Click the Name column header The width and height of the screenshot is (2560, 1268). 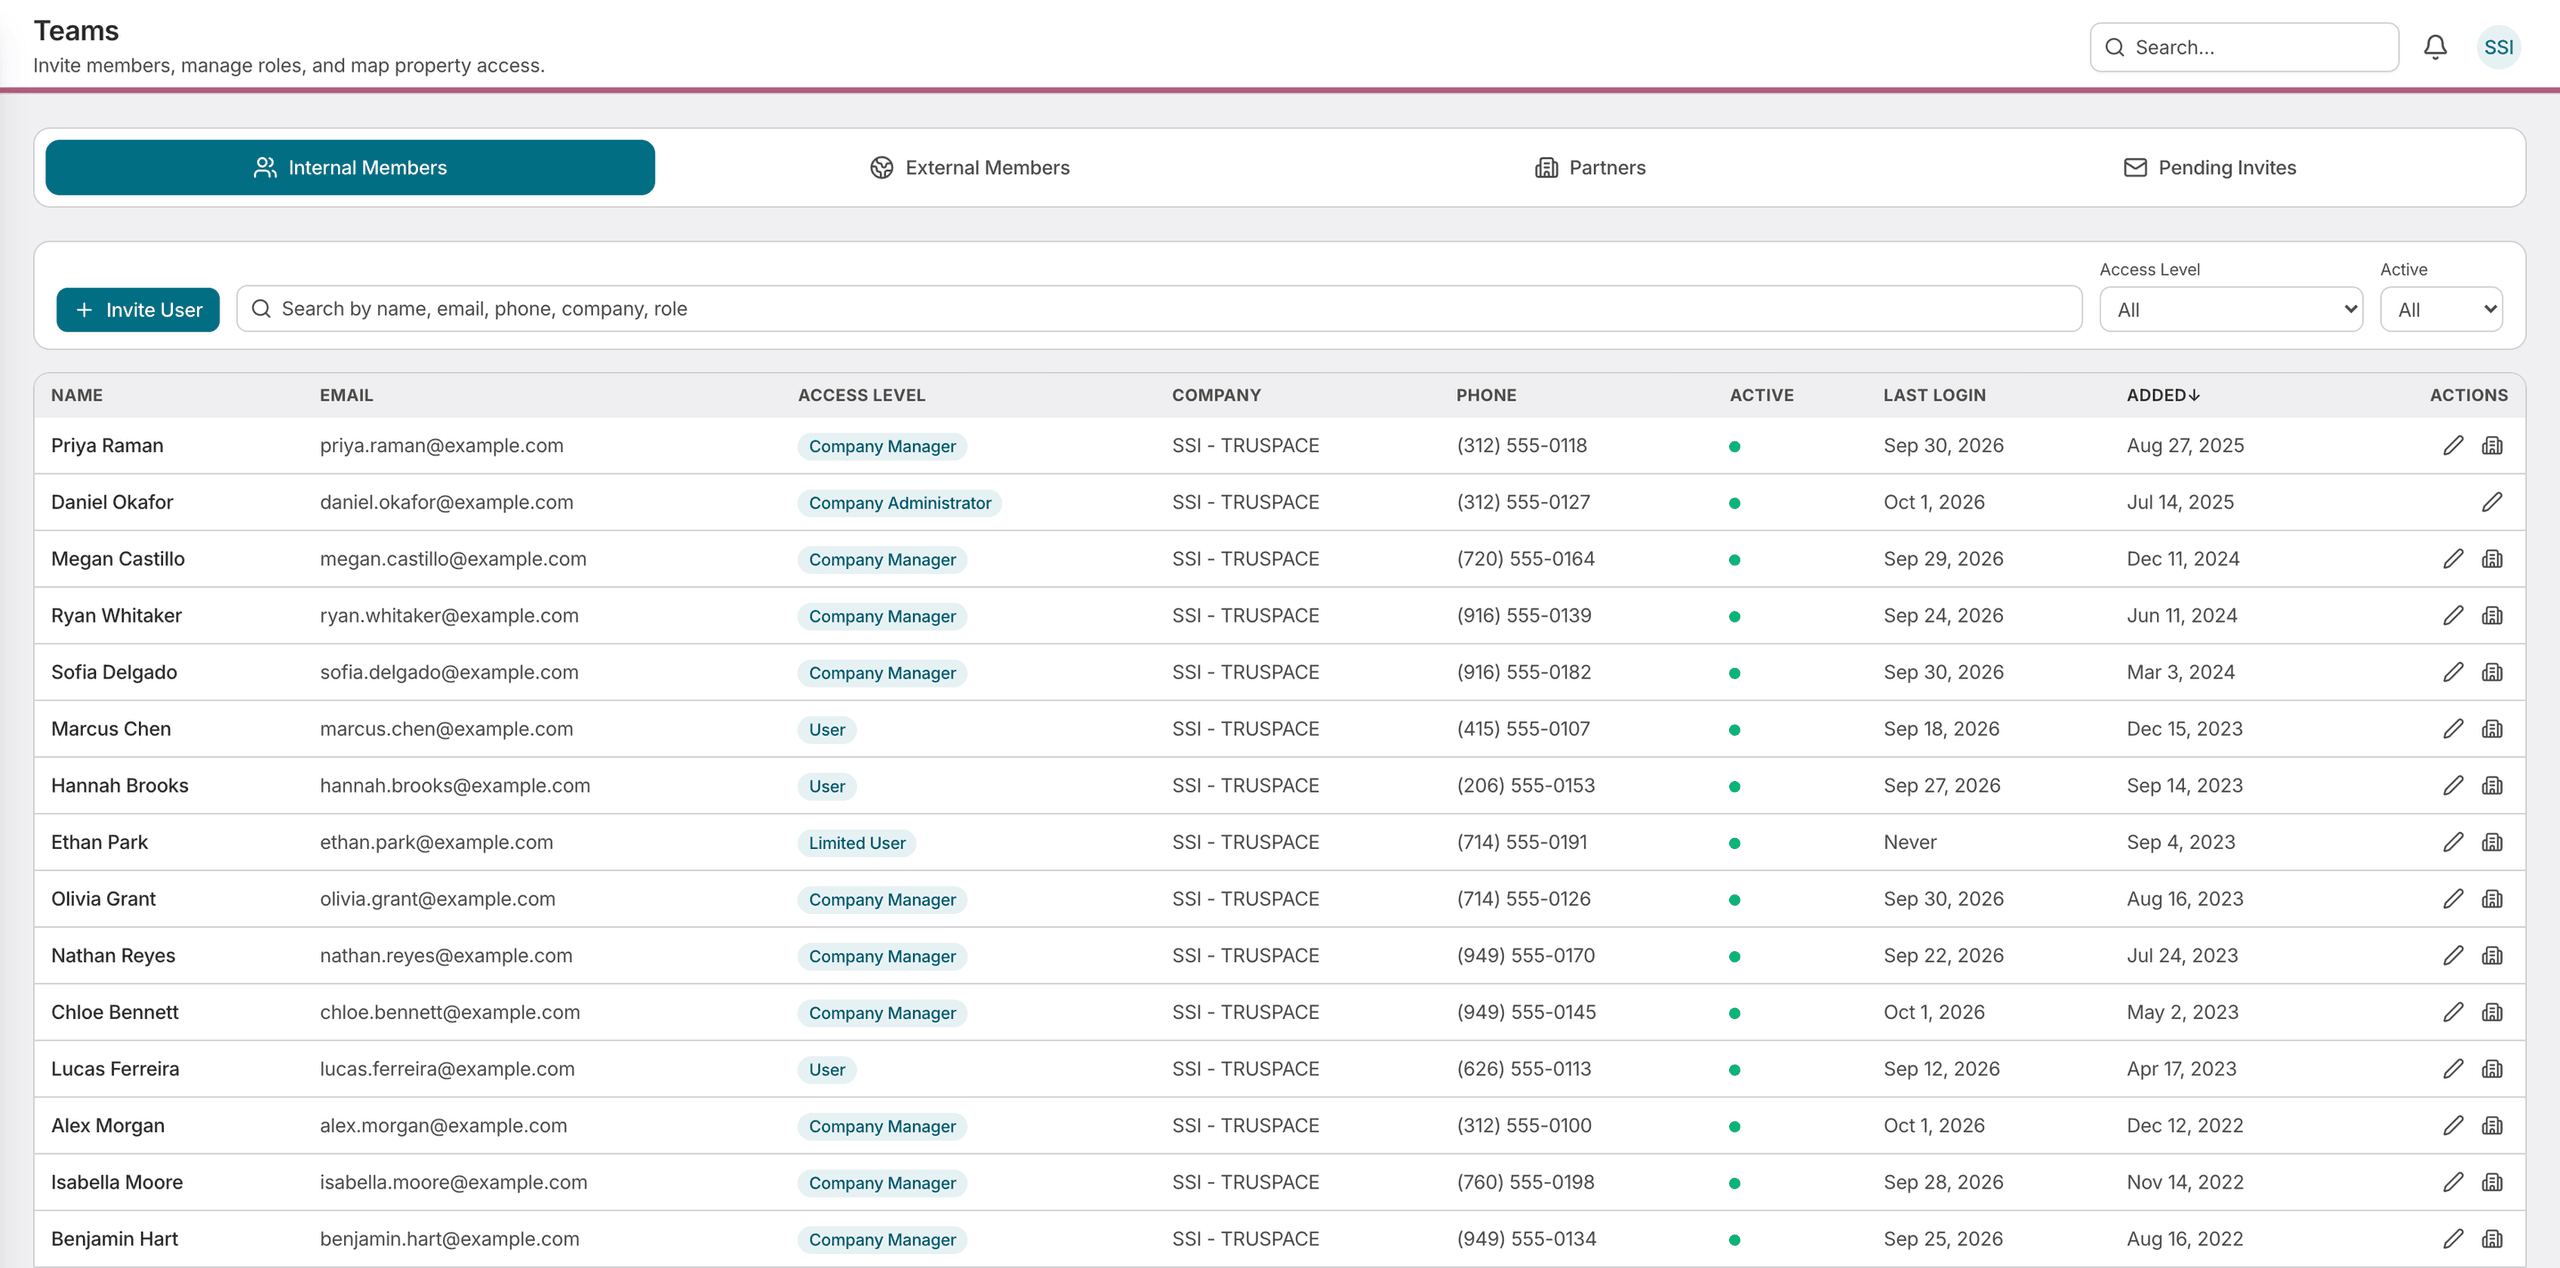coord(77,395)
